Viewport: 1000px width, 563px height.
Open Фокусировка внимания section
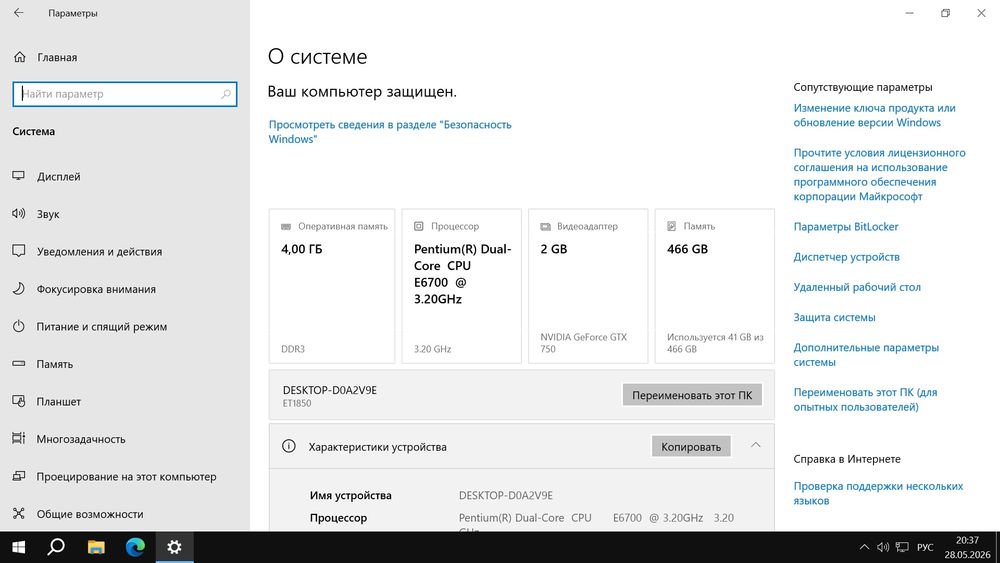[125, 289]
